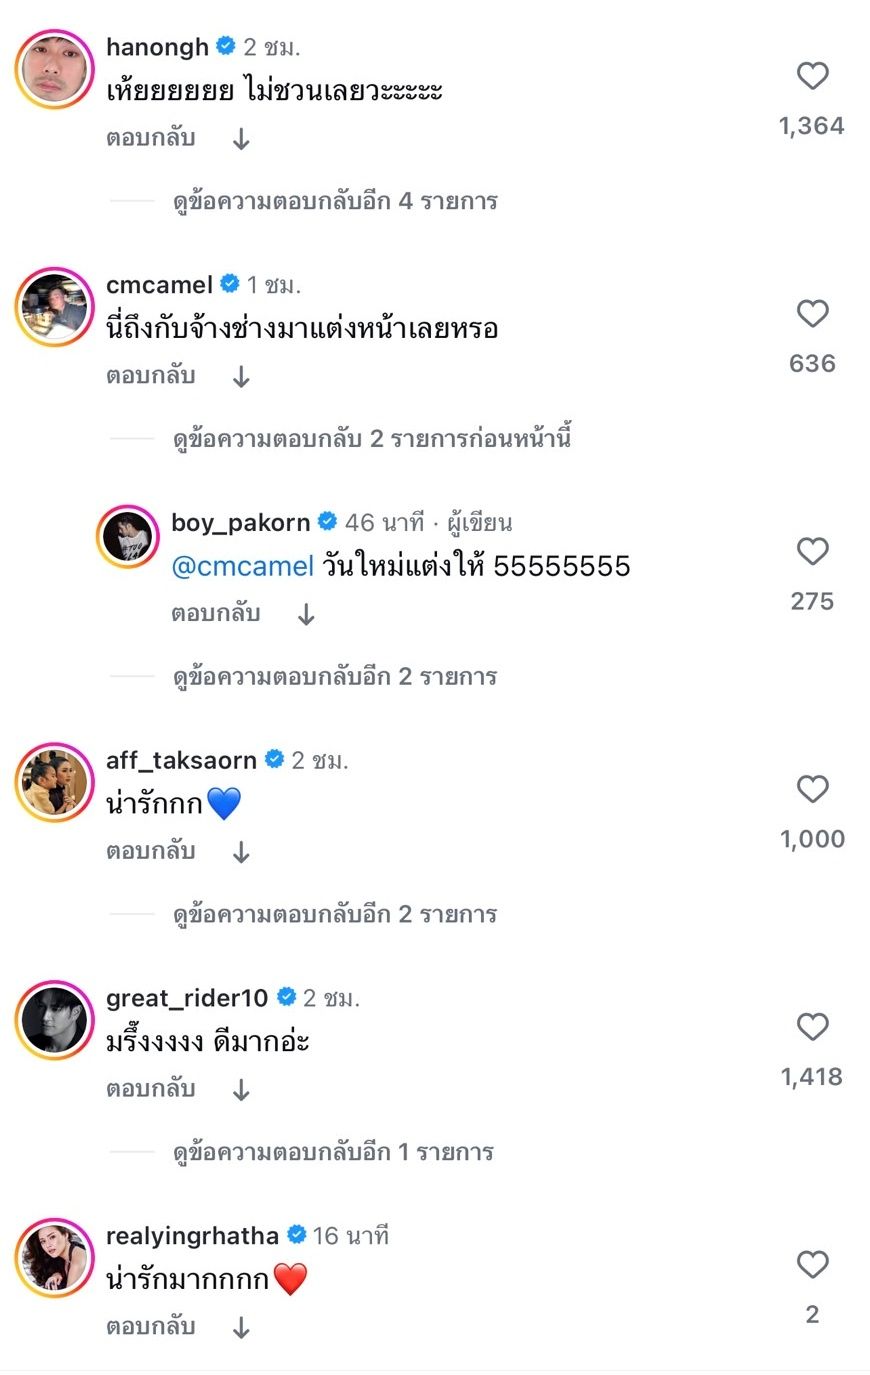
Task: Open realyingrhatha's profile picture
Action: 54,1258
